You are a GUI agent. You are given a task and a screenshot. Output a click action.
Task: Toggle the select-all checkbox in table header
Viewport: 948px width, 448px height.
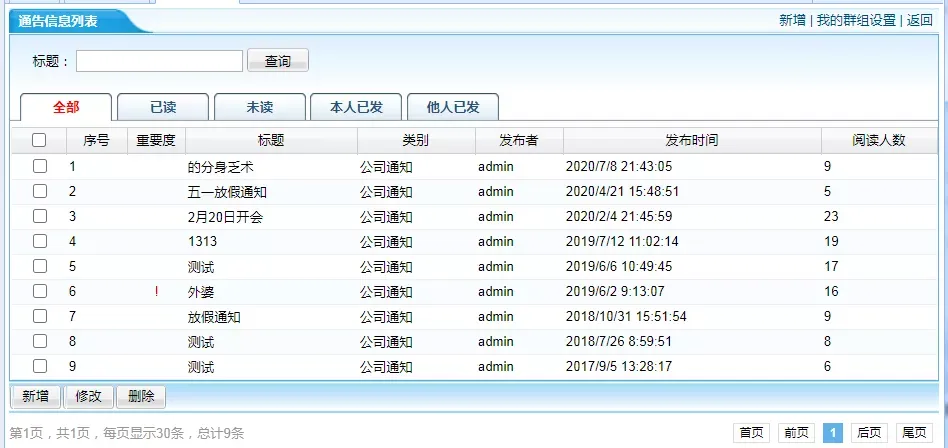click(x=39, y=141)
